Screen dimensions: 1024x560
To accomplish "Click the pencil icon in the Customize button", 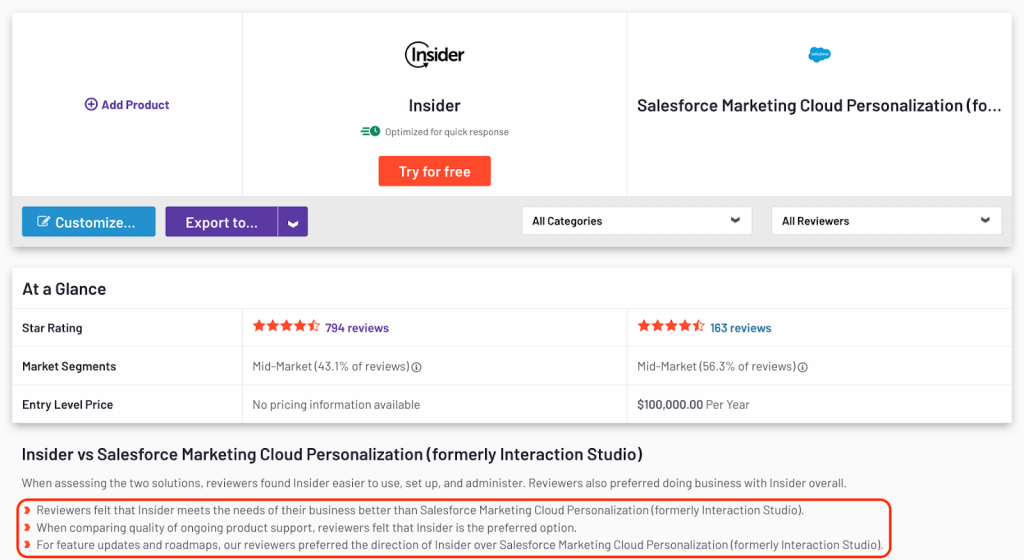I will [43, 221].
